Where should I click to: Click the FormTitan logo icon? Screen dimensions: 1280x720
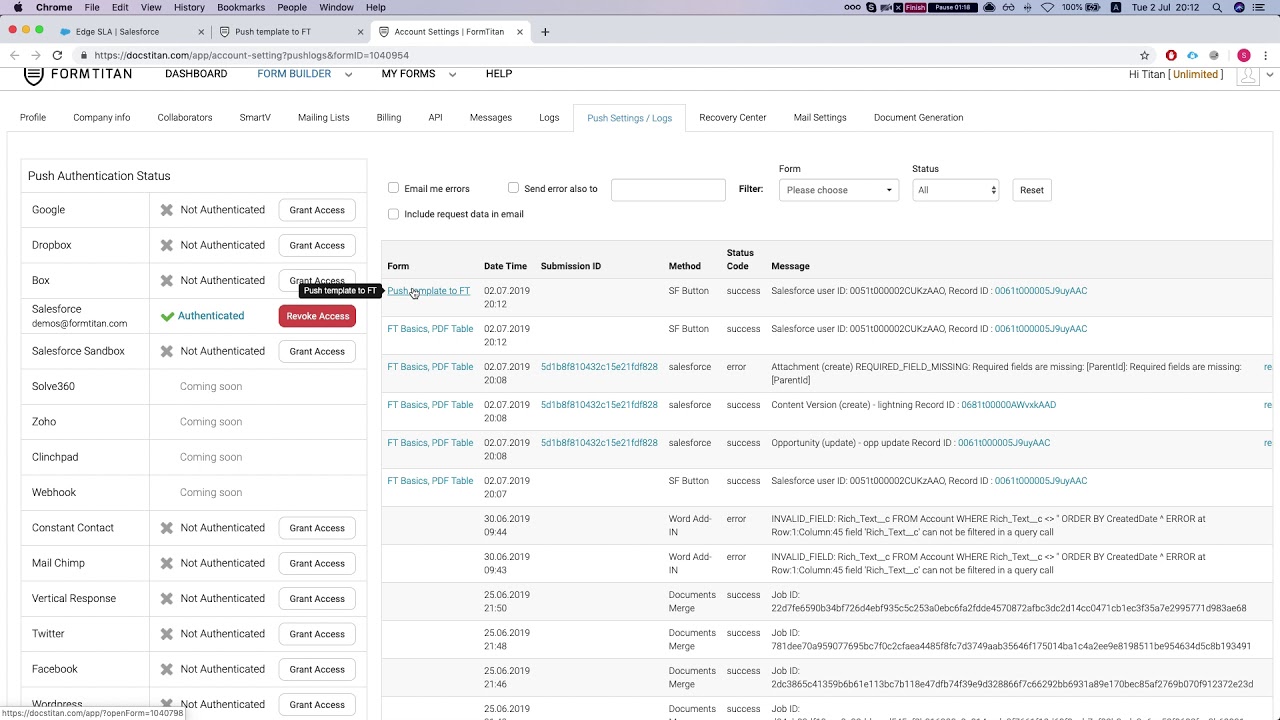[33, 75]
